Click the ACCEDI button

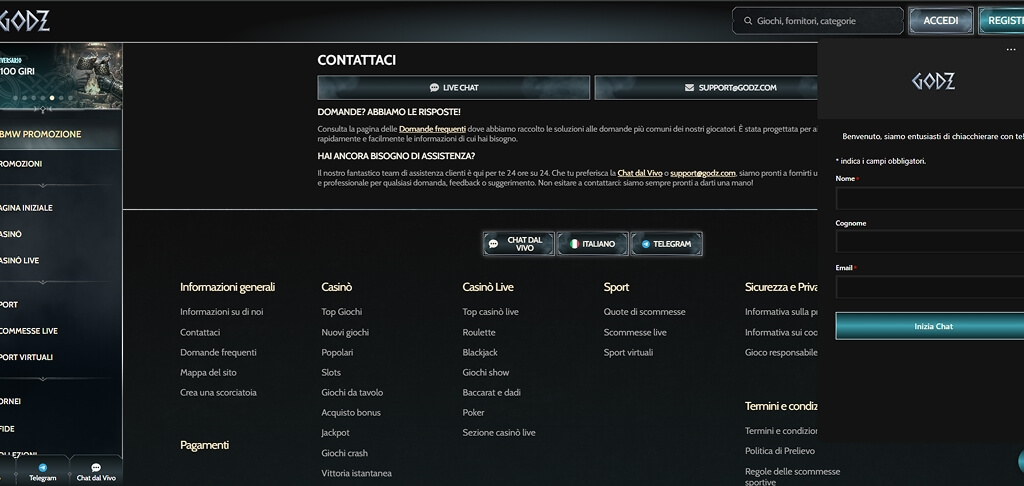[x=940, y=21]
